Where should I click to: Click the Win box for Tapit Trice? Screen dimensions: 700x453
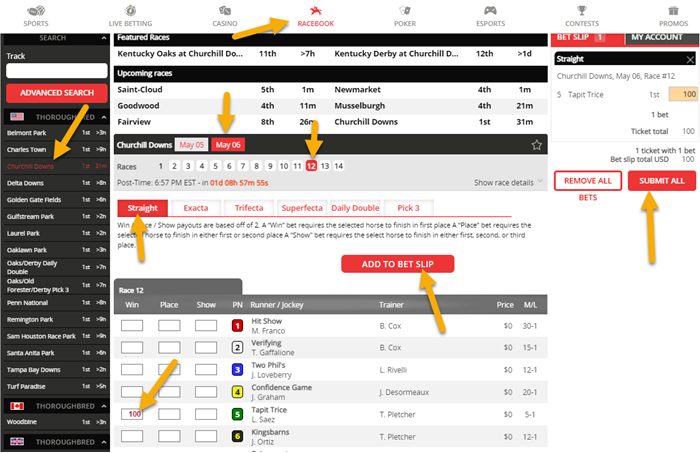click(132, 414)
